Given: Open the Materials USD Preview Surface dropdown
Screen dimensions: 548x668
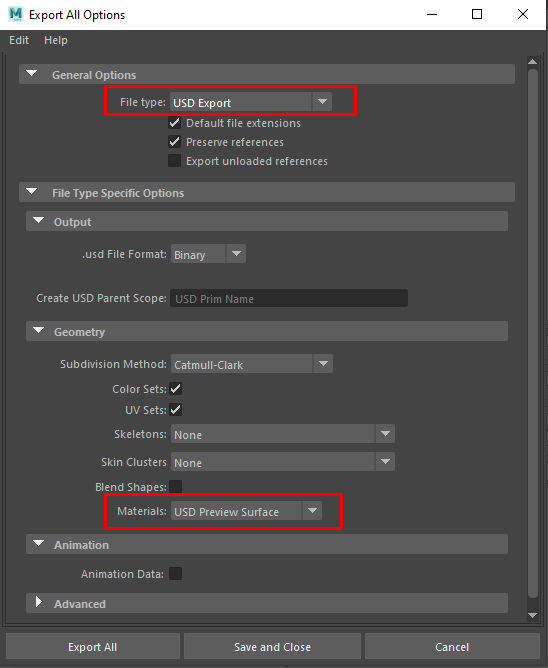Looking at the screenshot, I should point(246,511).
